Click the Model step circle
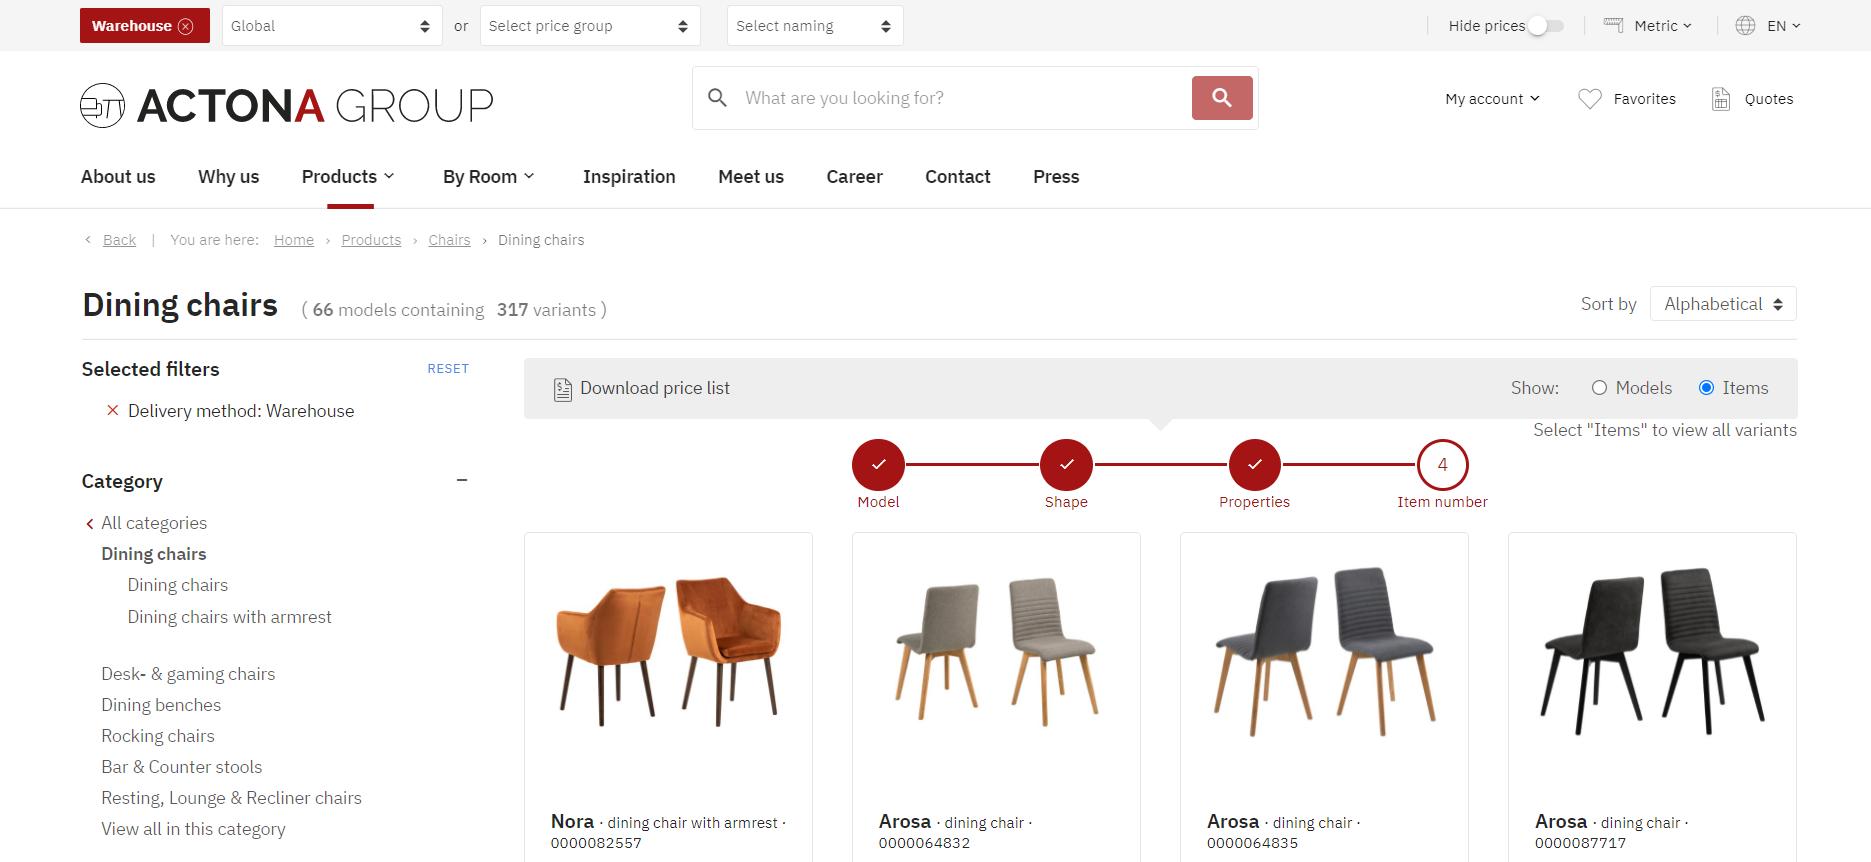Viewport: 1871px width, 862px height. click(878, 465)
